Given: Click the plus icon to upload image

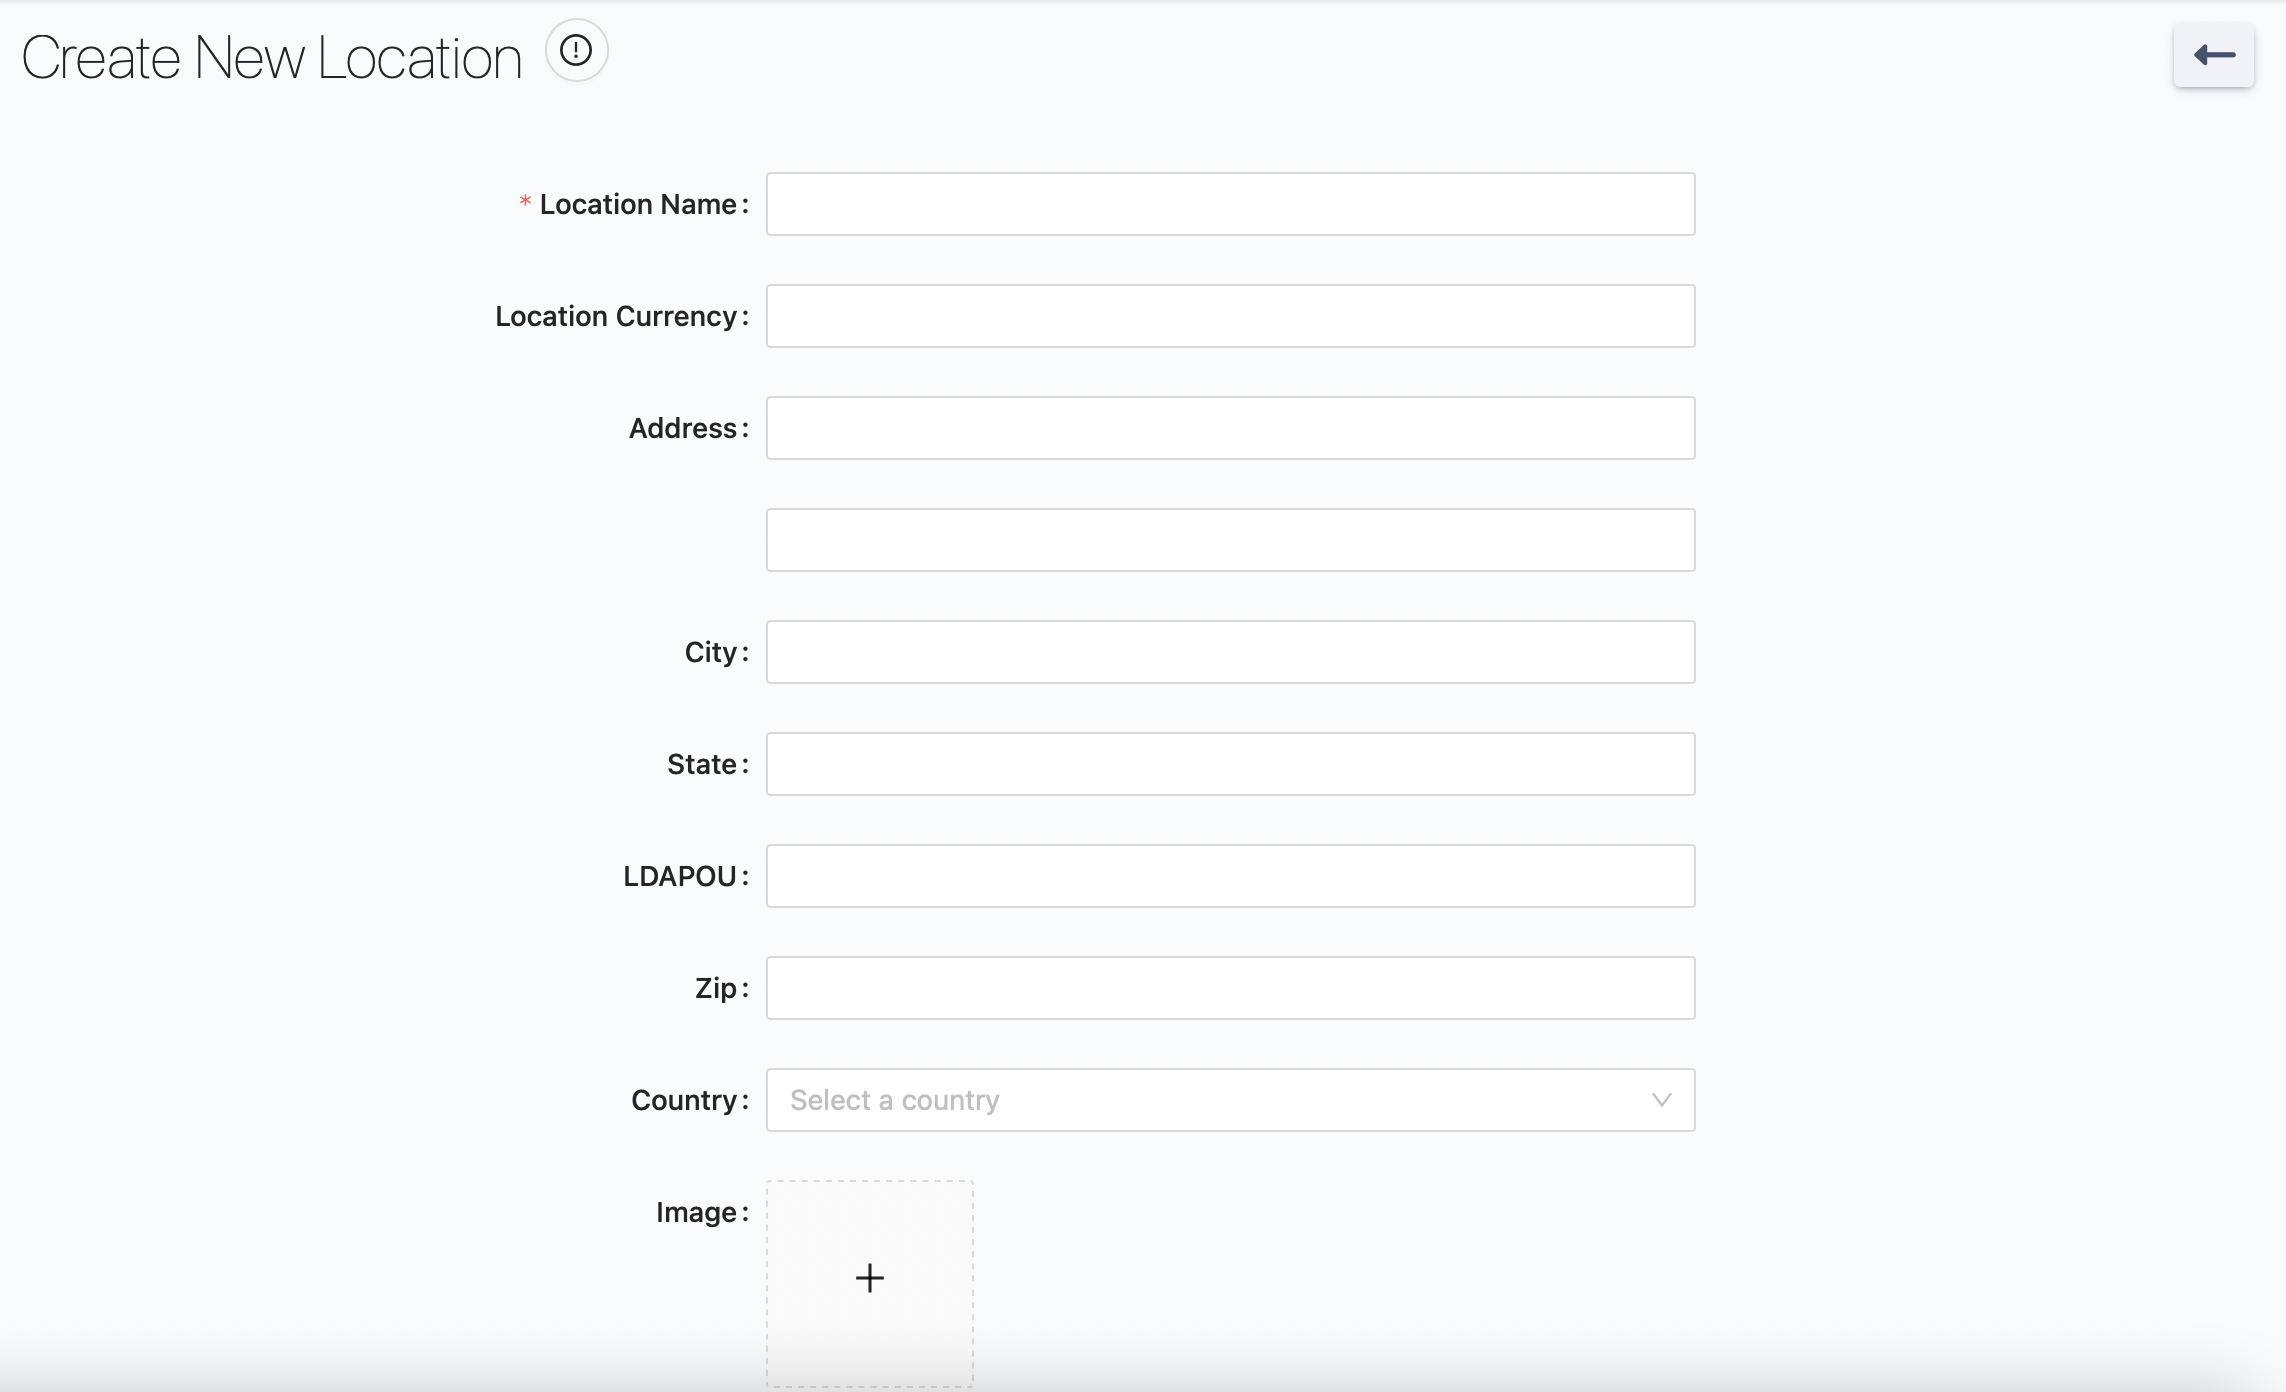Looking at the screenshot, I should pyautogui.click(x=870, y=1278).
